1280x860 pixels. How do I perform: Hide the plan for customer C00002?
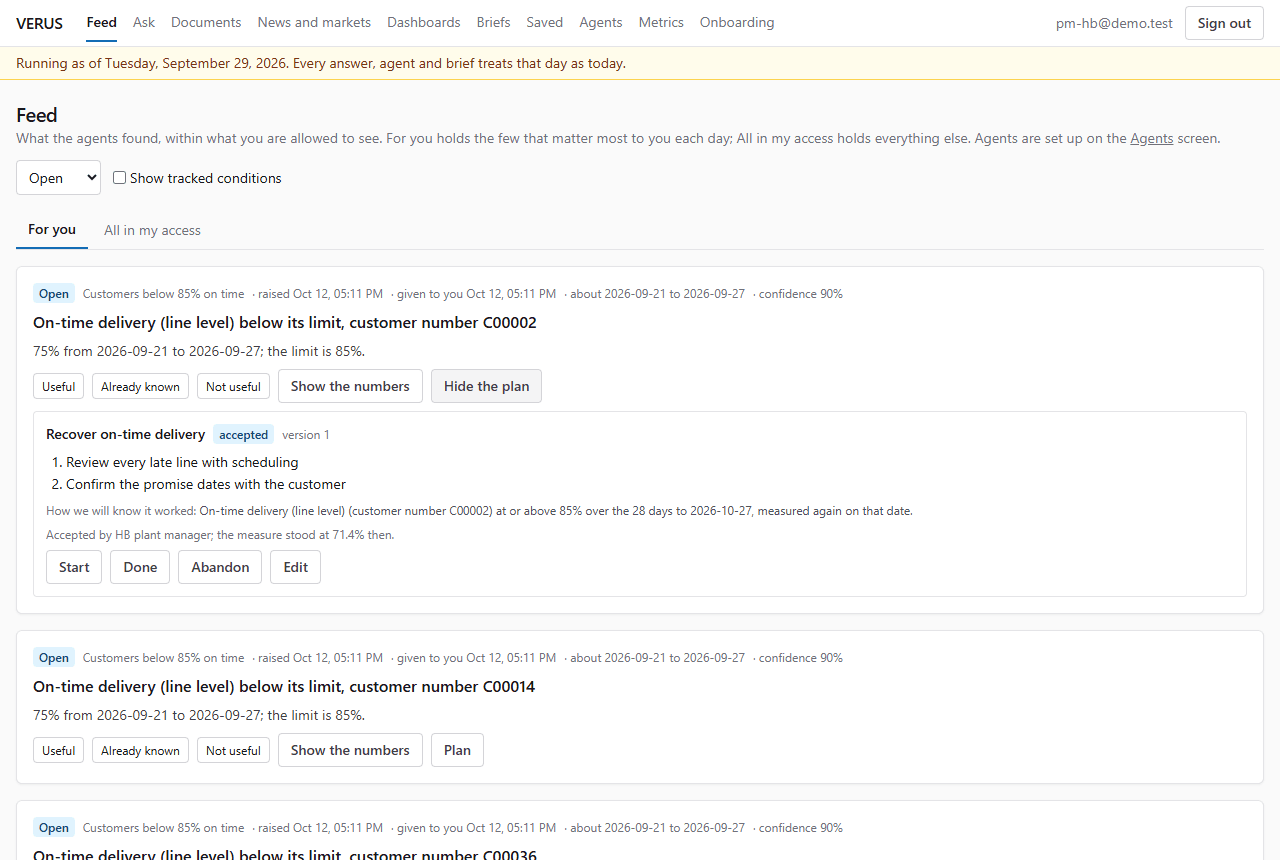(486, 386)
